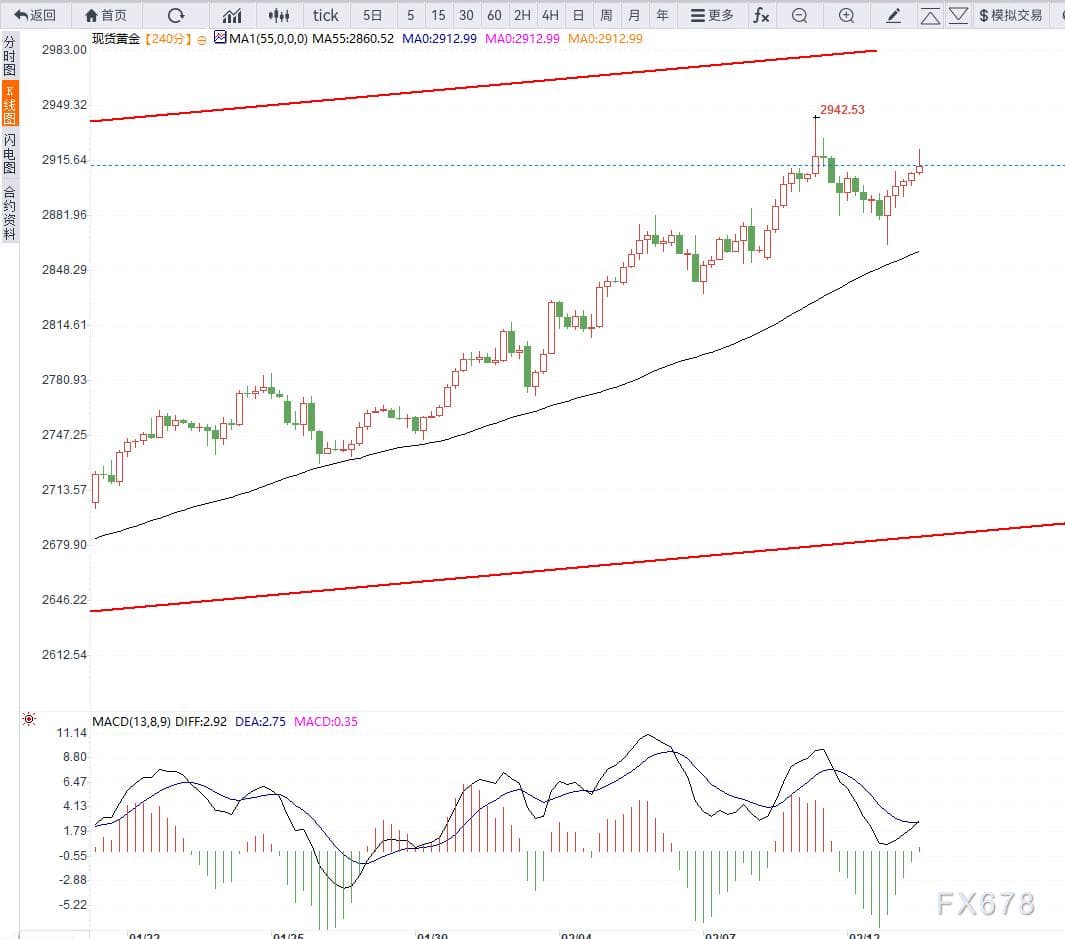Viewport: 1065px width, 939px height.
Task: Go to 首页 home page
Action: click(x=105, y=15)
